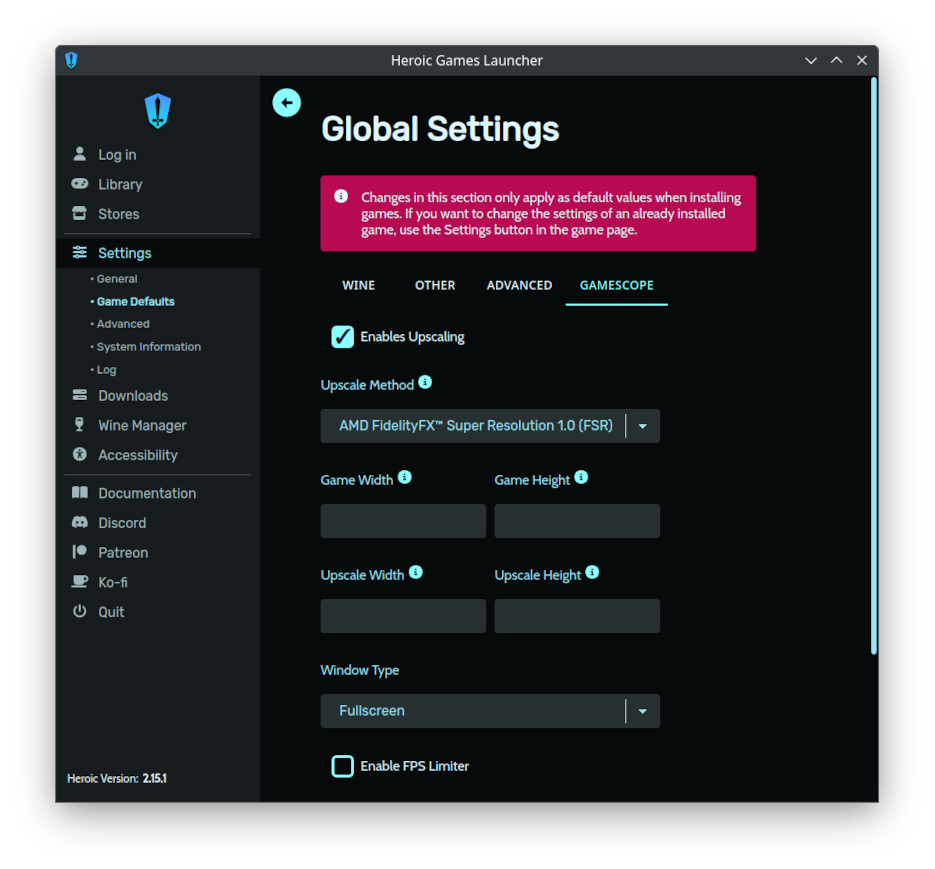935x869 pixels.
Task: Click the back arrow button
Action: 286,103
